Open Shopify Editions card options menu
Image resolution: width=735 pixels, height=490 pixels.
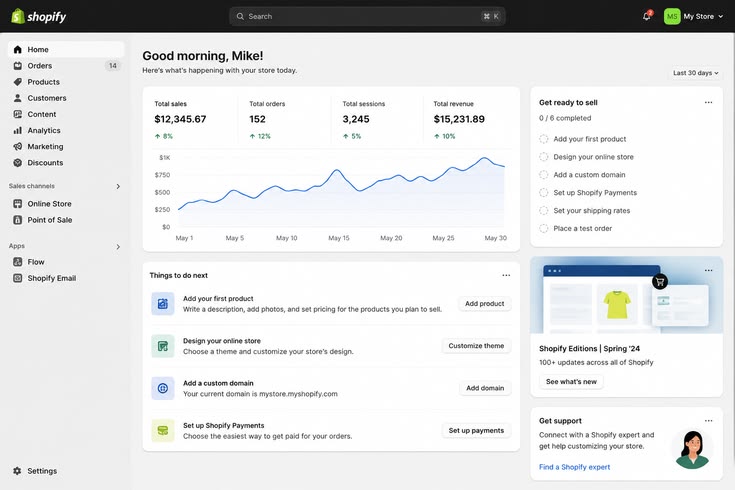click(x=708, y=270)
